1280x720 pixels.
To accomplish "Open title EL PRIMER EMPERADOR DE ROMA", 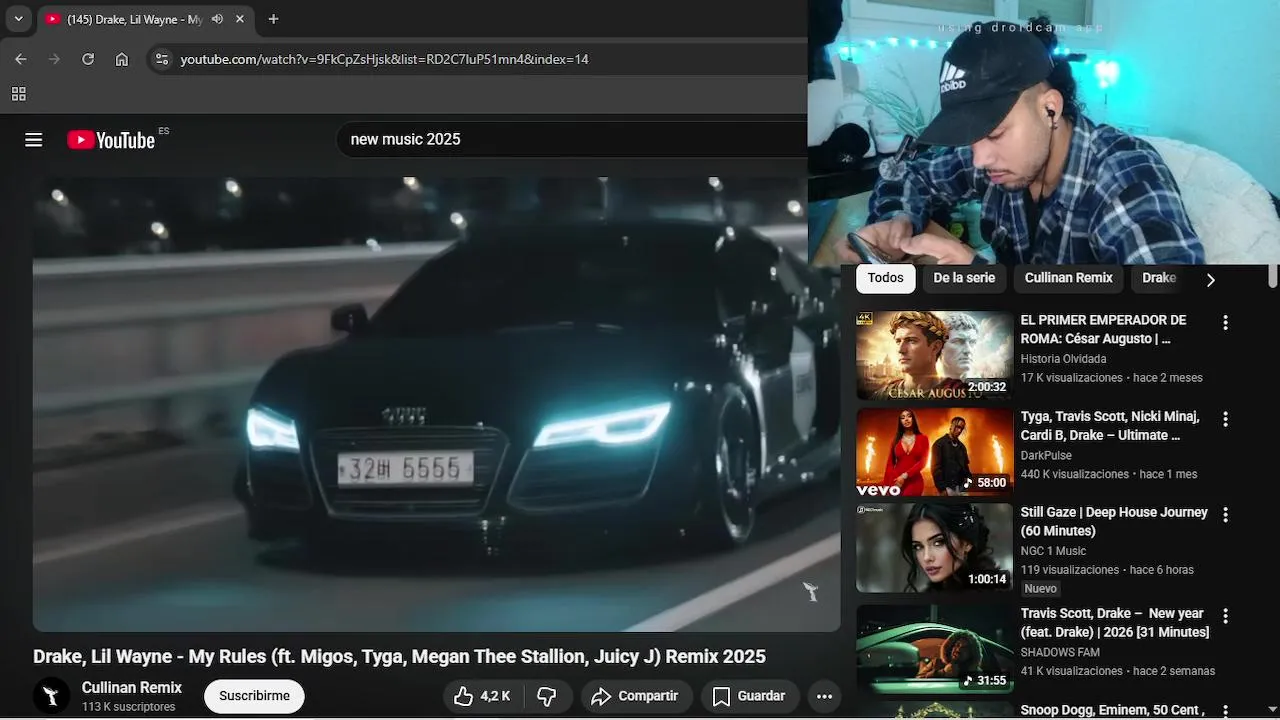I will 1103,329.
